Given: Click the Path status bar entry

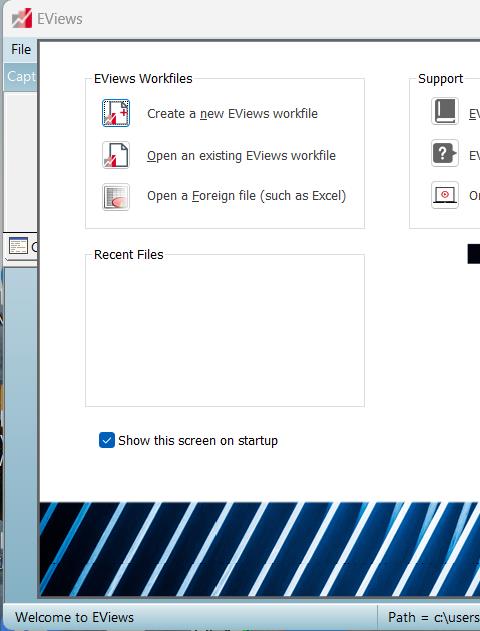Looking at the screenshot, I should point(434,617).
